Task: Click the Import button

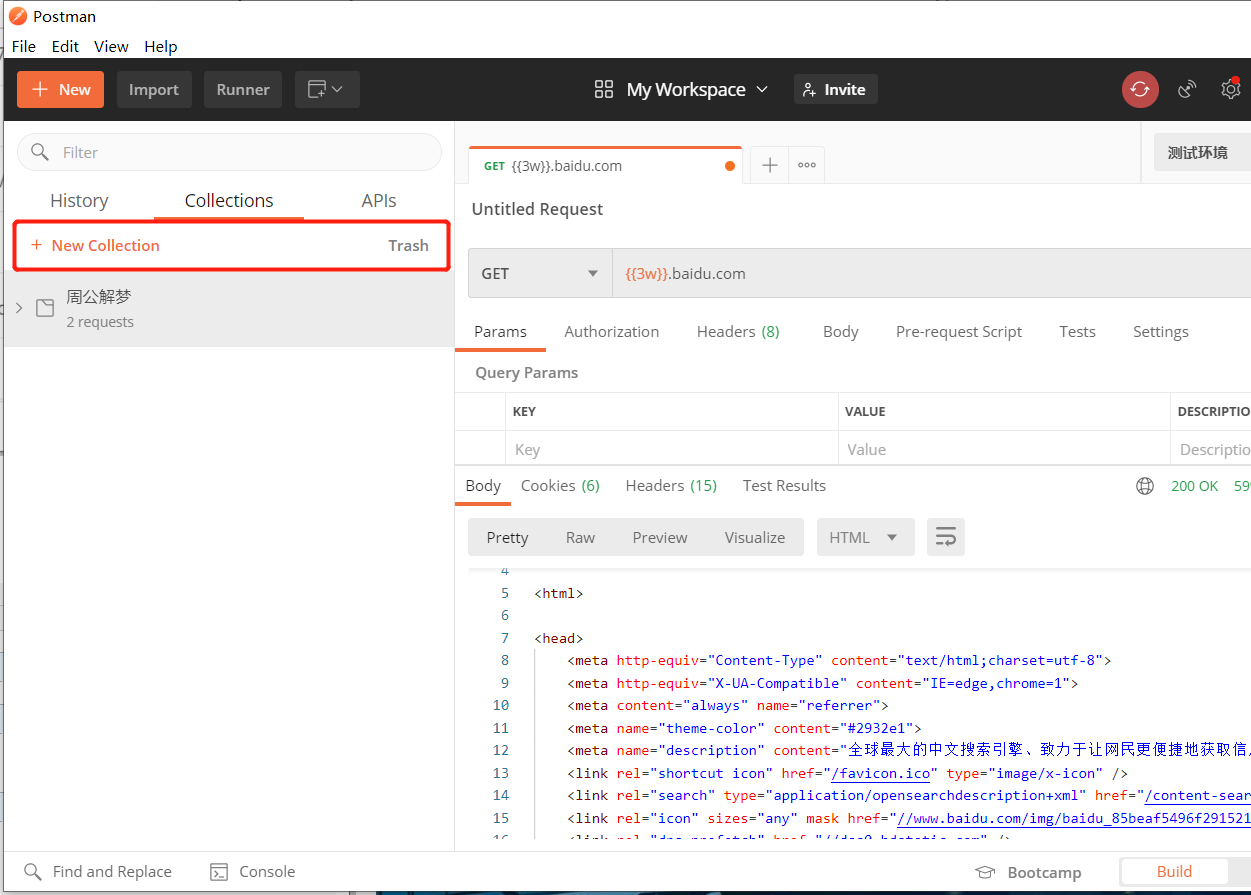Action: coord(154,89)
